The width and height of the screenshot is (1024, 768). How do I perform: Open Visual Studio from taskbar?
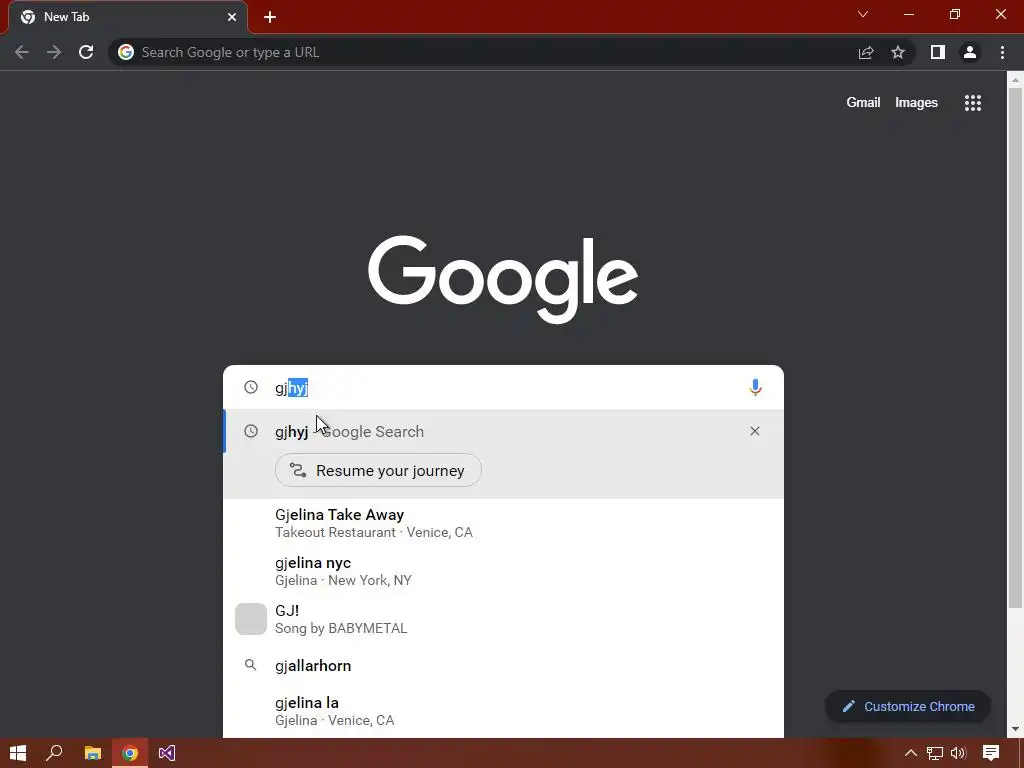pos(167,753)
